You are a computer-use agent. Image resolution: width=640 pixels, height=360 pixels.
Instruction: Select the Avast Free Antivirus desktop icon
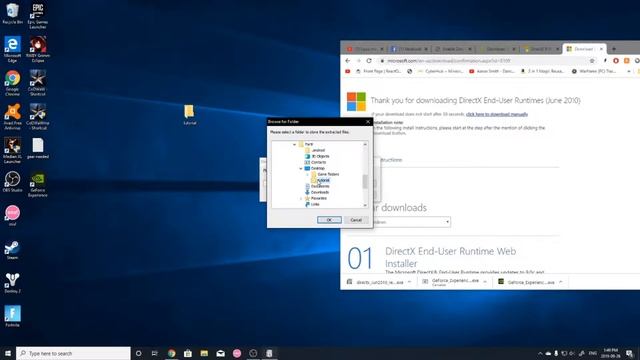point(12,116)
